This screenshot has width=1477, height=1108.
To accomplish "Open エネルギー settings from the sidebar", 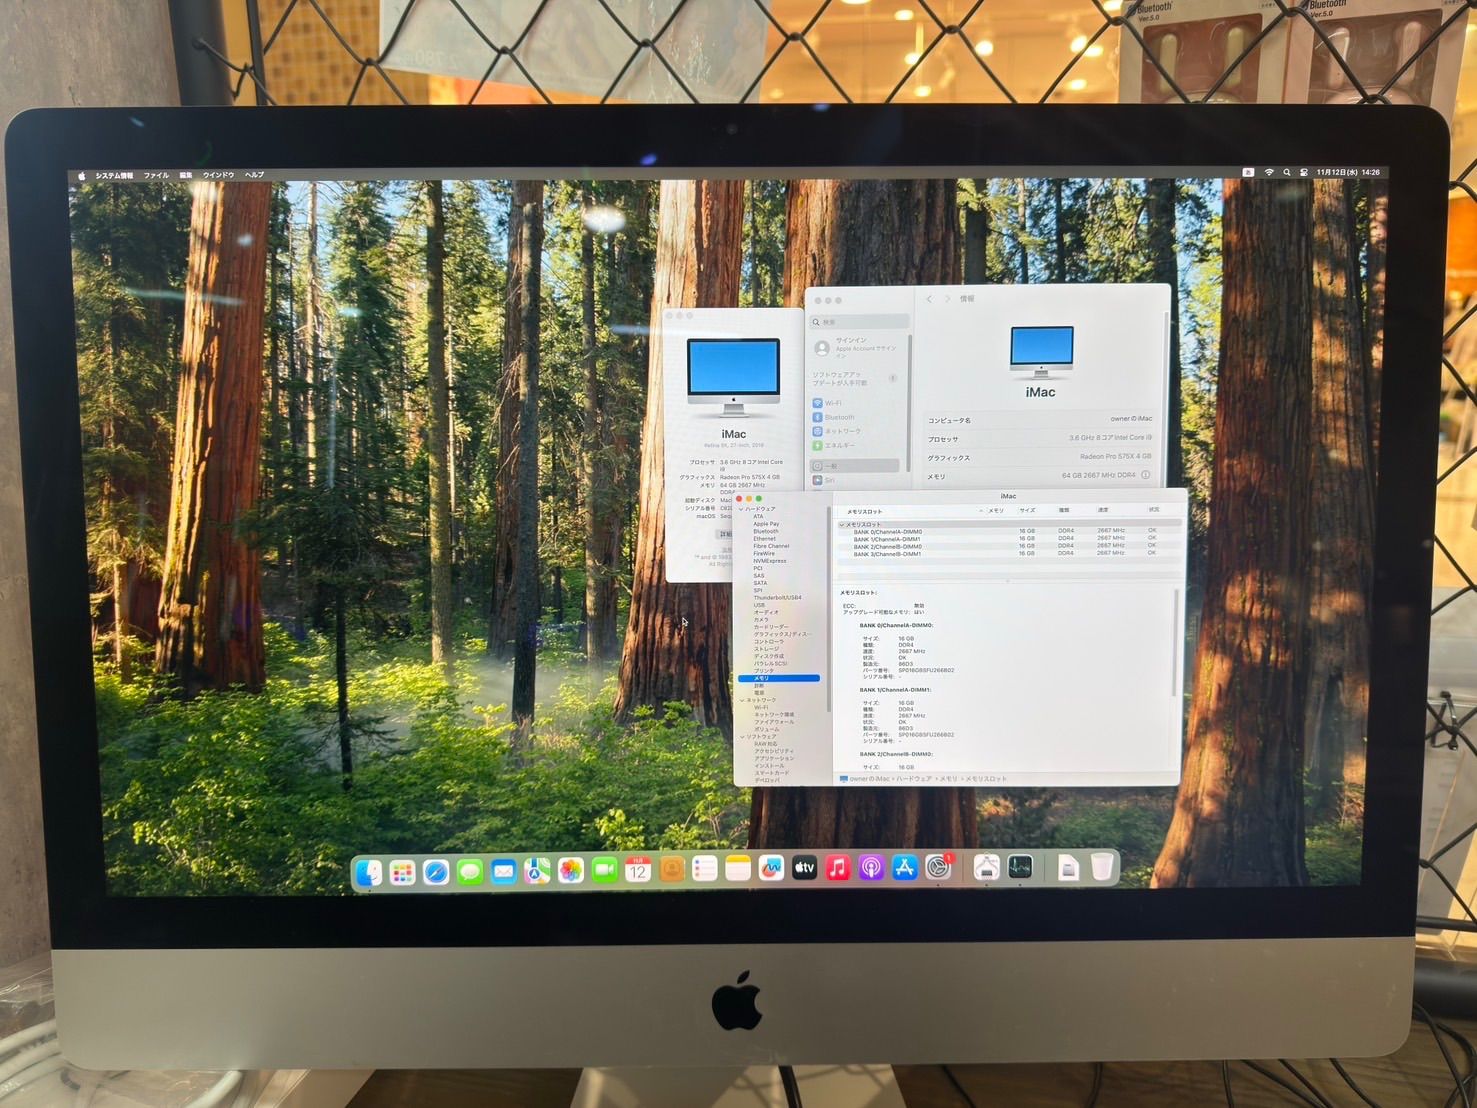I will [840, 445].
